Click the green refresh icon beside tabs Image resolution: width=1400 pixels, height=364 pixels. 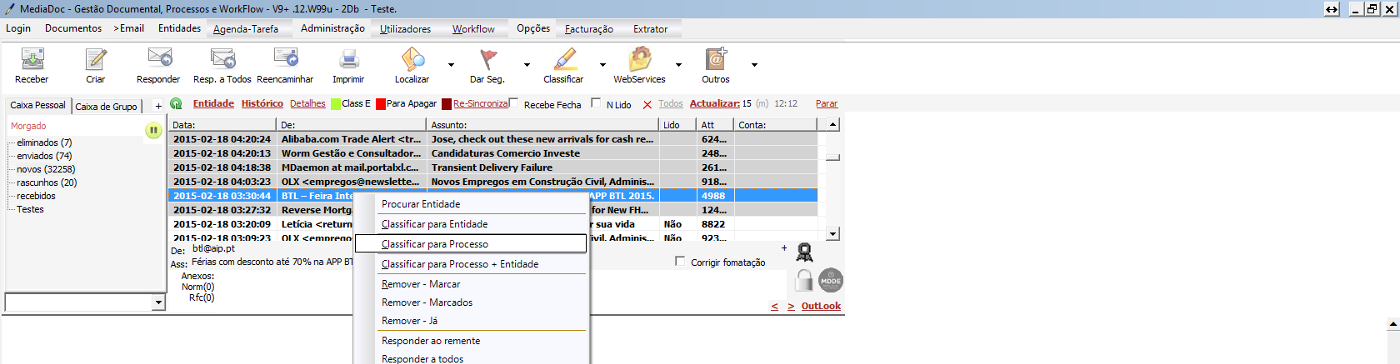tap(176, 104)
